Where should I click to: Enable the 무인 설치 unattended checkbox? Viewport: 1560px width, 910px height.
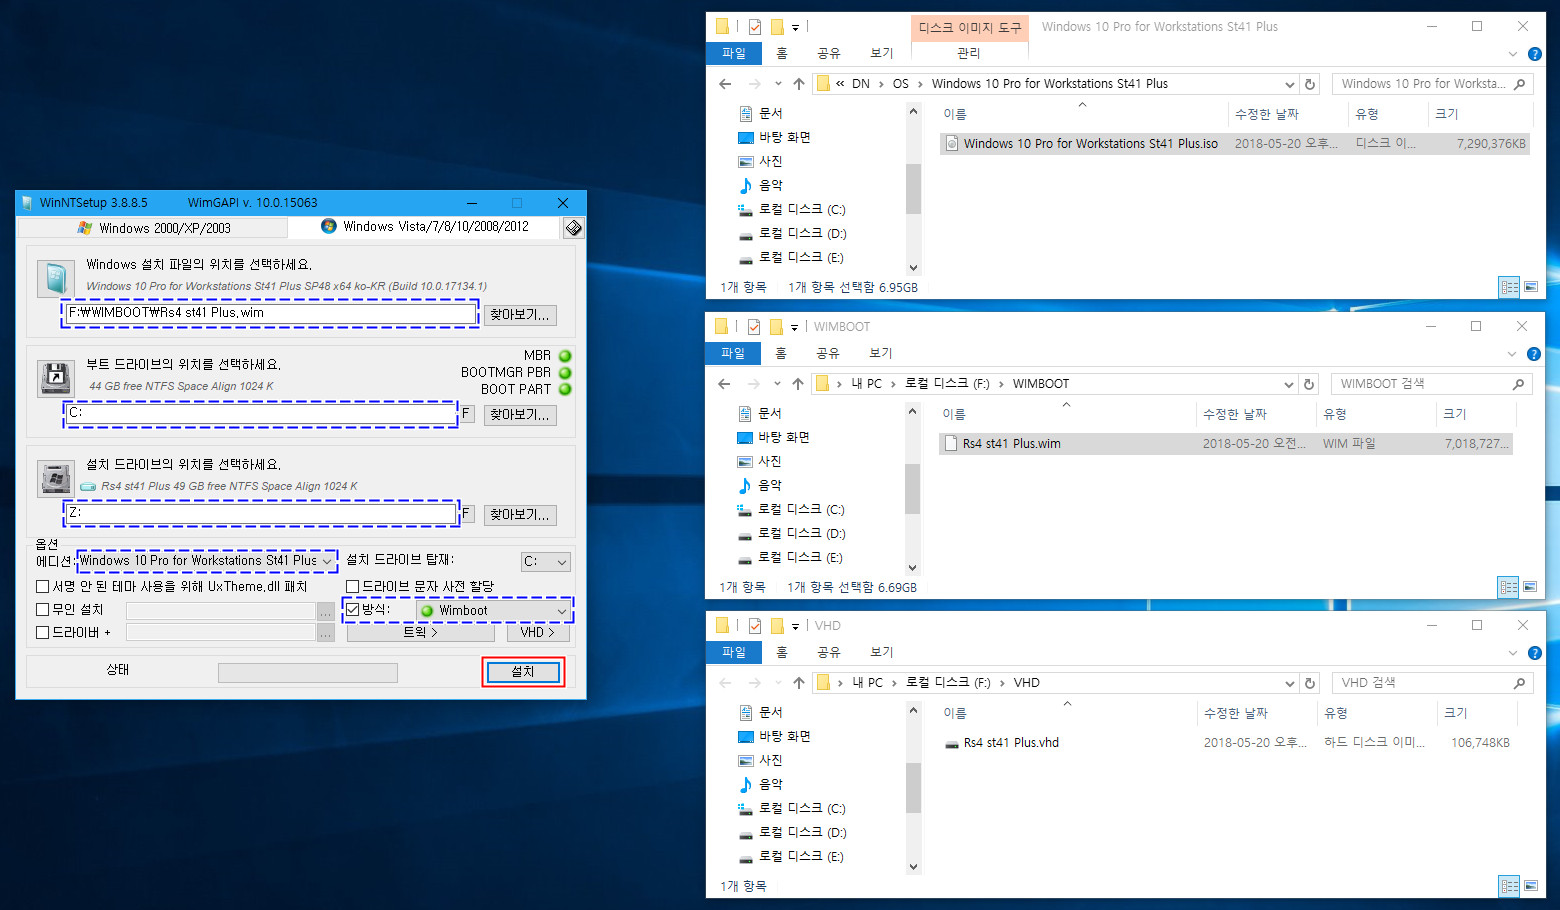pyautogui.click(x=43, y=609)
